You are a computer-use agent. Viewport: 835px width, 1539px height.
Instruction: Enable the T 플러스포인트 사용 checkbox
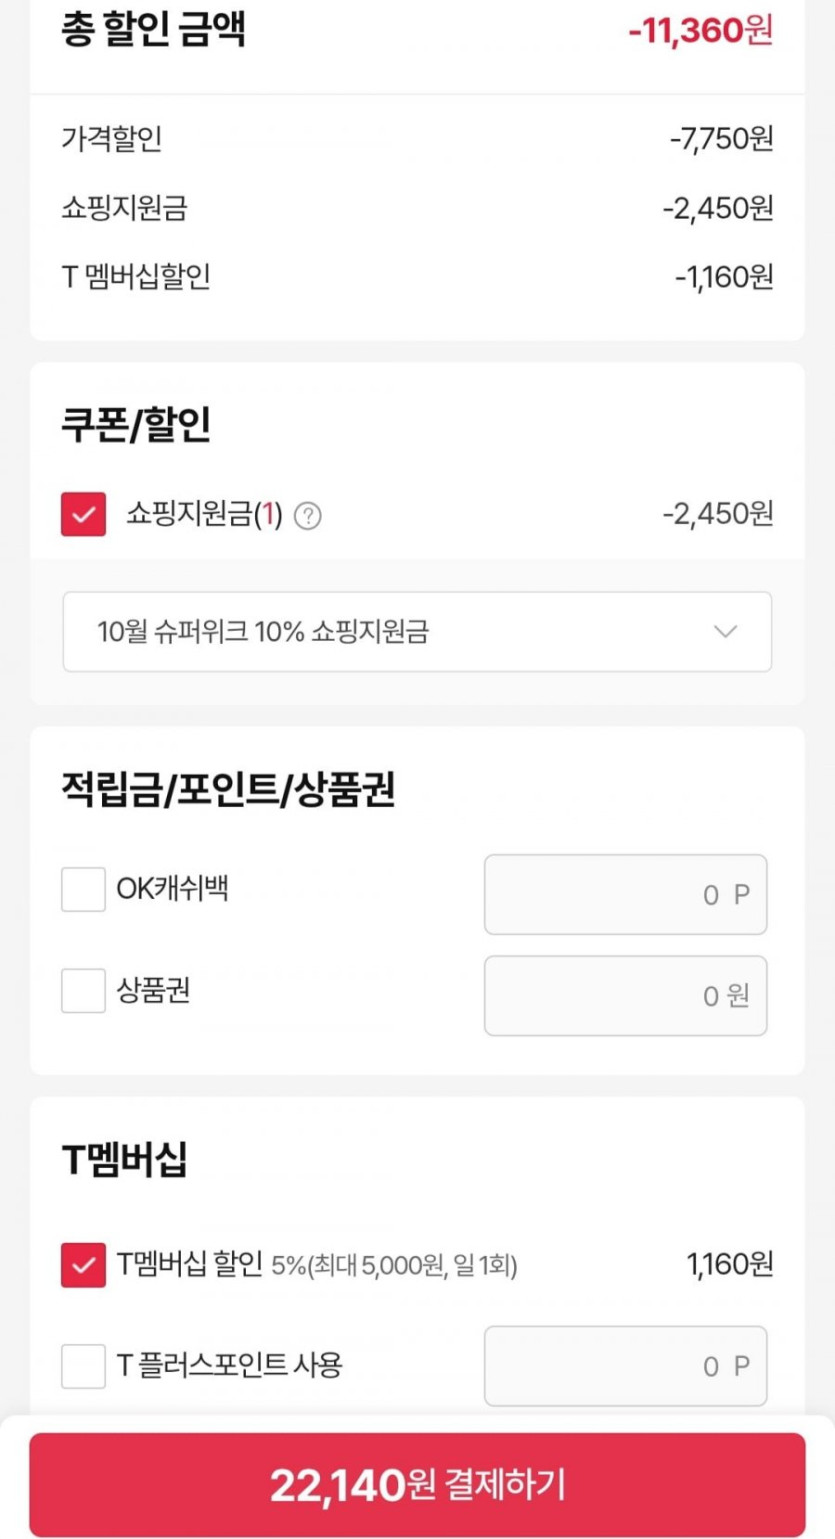(x=83, y=1366)
